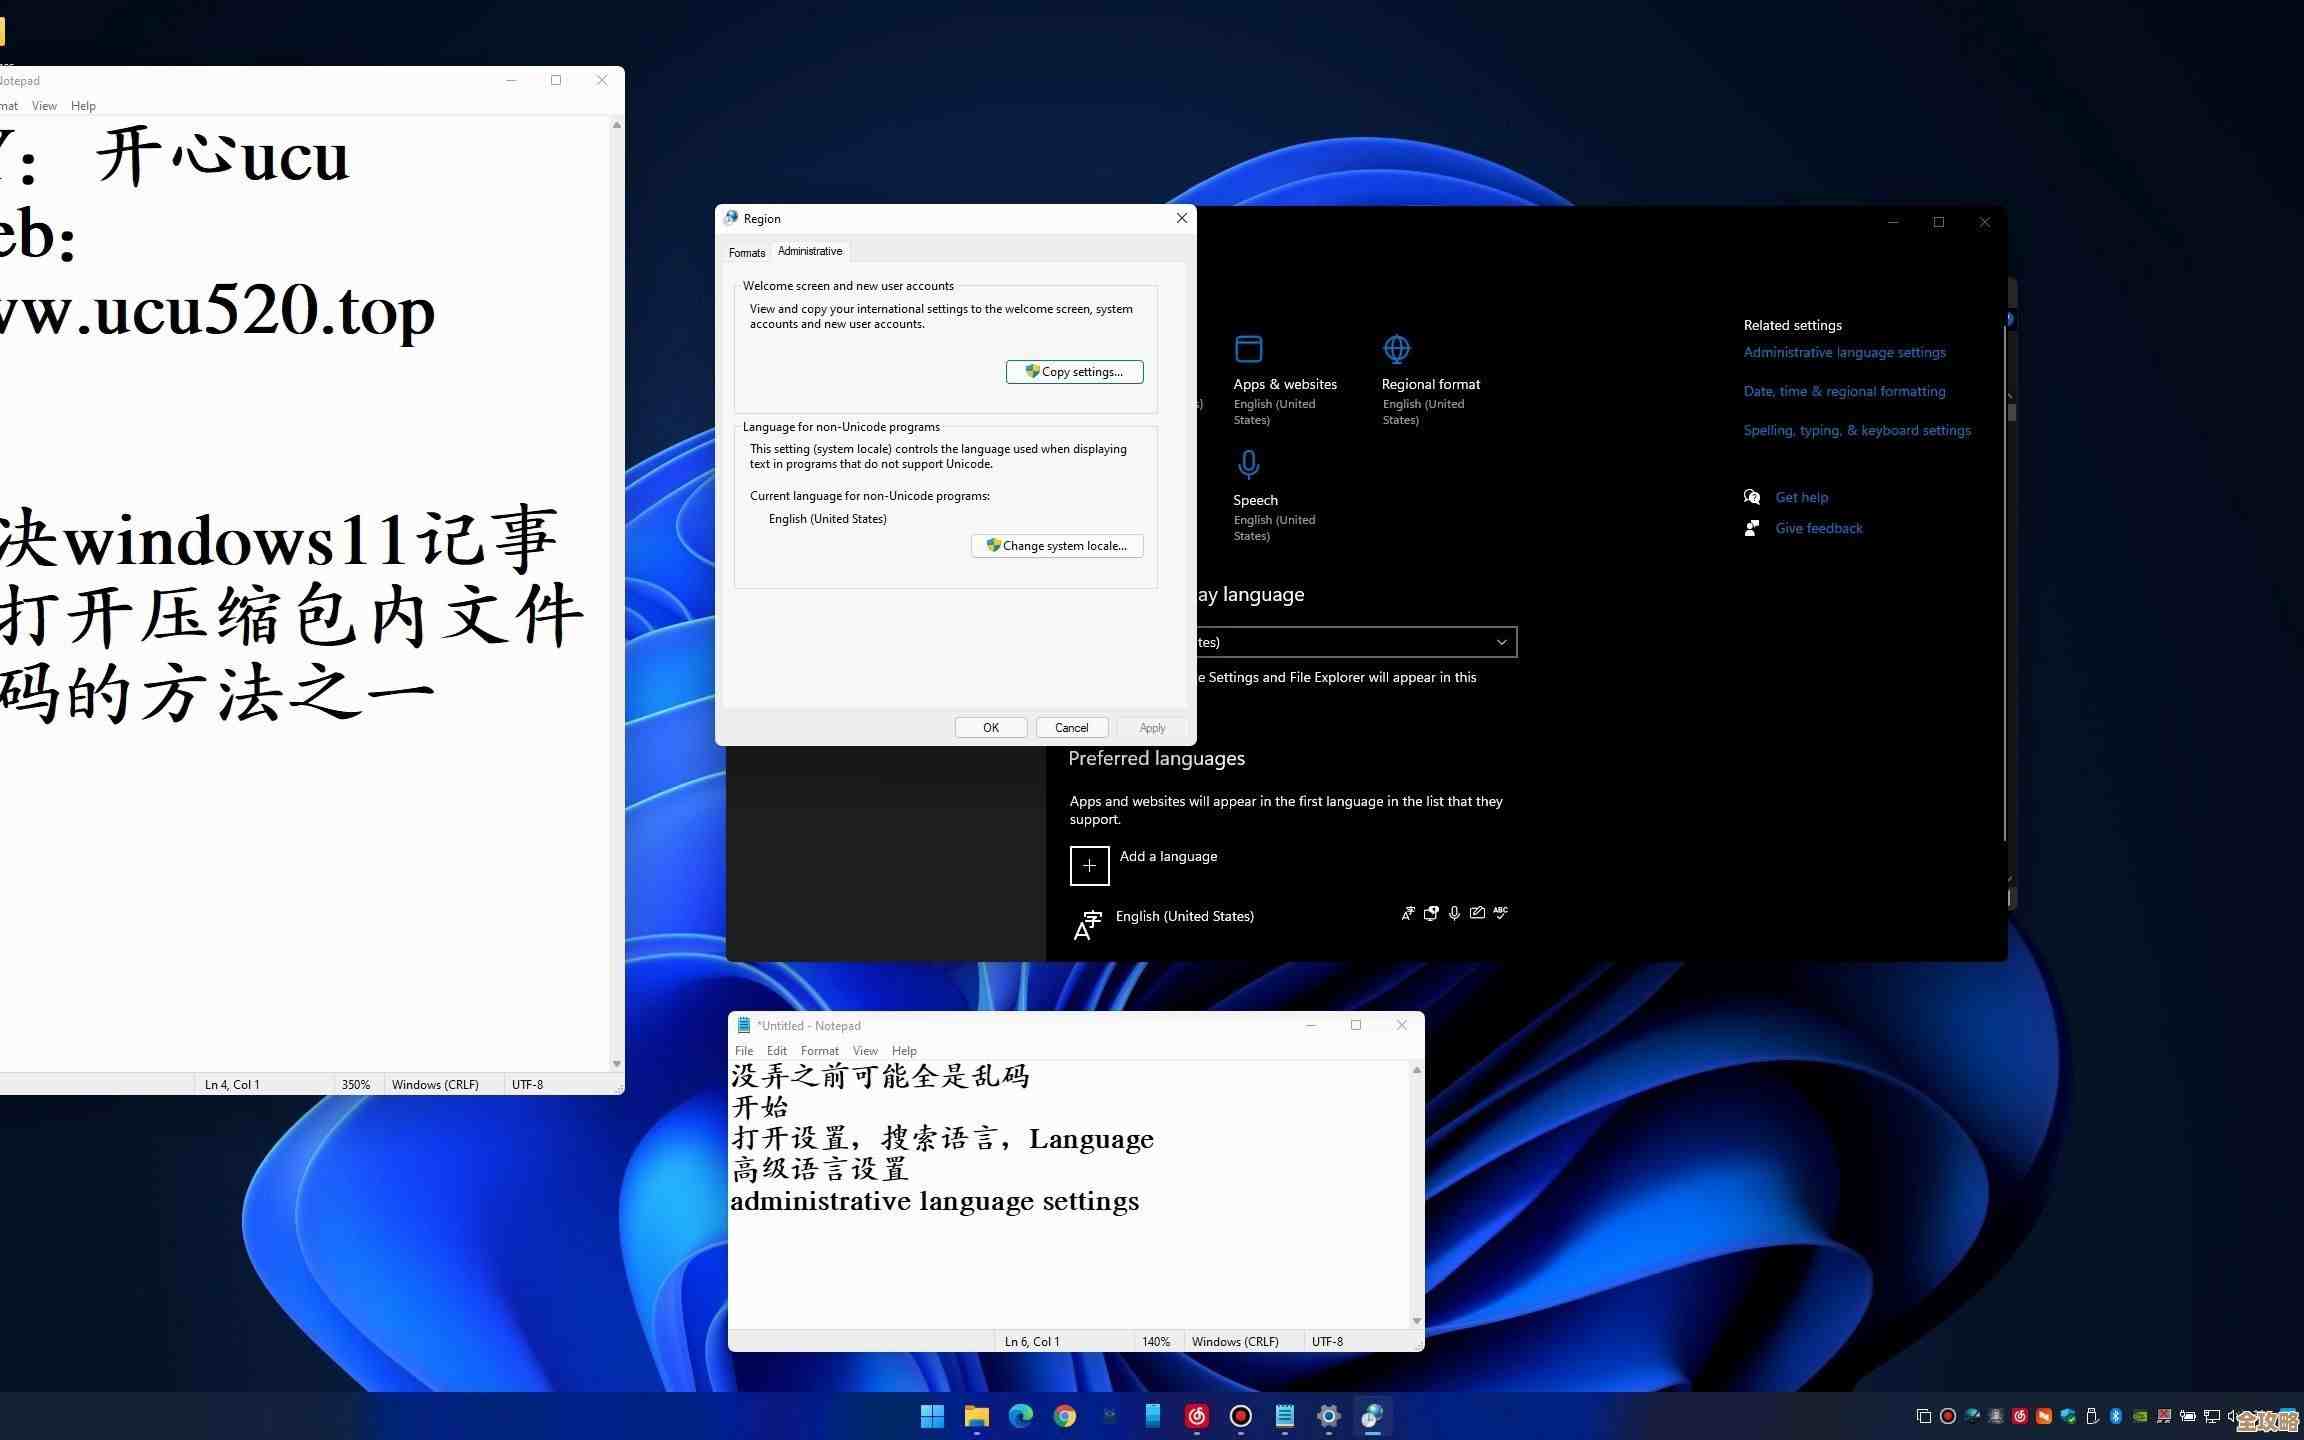
Task: Click the ABC spellcheck icon on the English row
Action: click(1500, 913)
